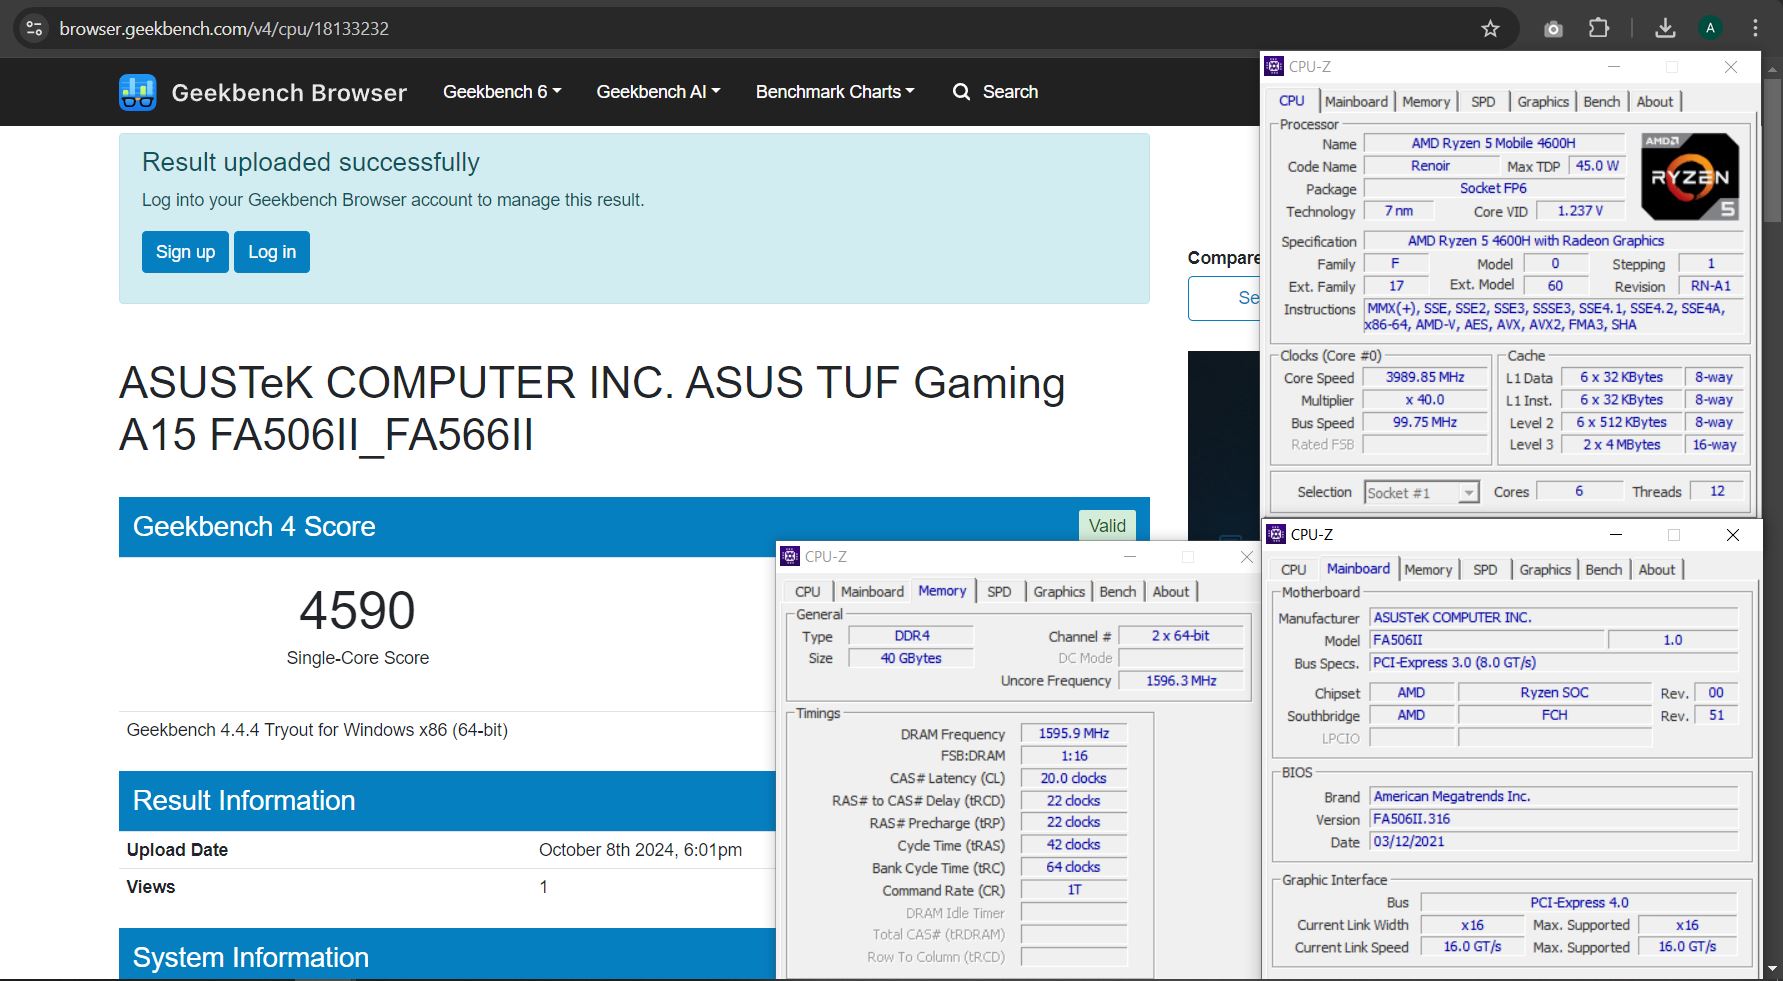Click the BIOS Version field FA506II.316

pyautogui.click(x=1554, y=819)
